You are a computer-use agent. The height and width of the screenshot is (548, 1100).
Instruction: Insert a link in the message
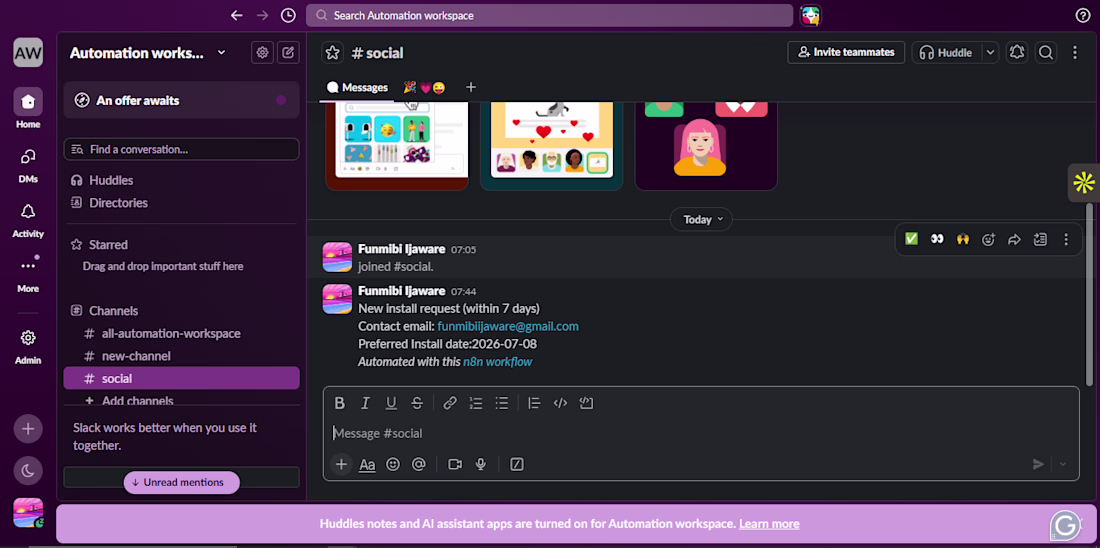450,403
